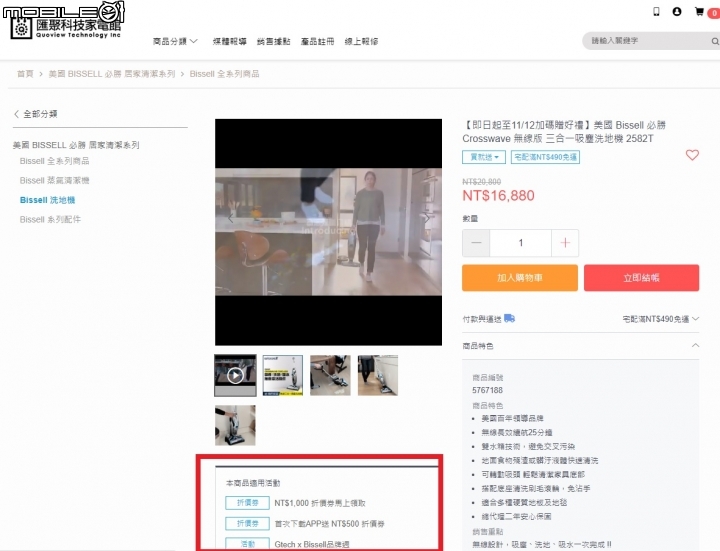Click the 無線長效續航25分鐘 feature line
720x551 pixels.
[x=517, y=433]
